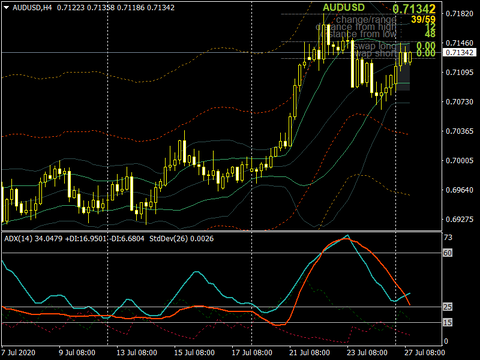Click price axis label 0.70730
The height and width of the screenshot is (360, 480).
(459, 102)
